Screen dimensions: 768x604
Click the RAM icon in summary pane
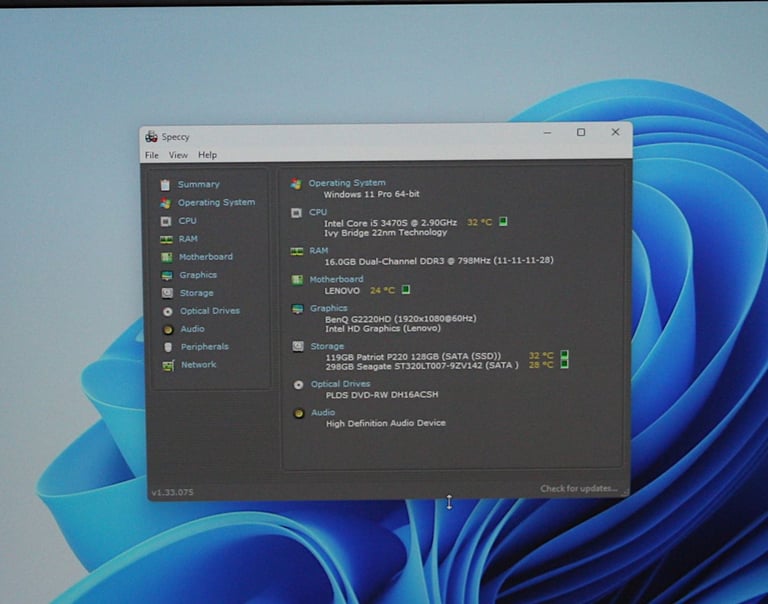(x=297, y=251)
